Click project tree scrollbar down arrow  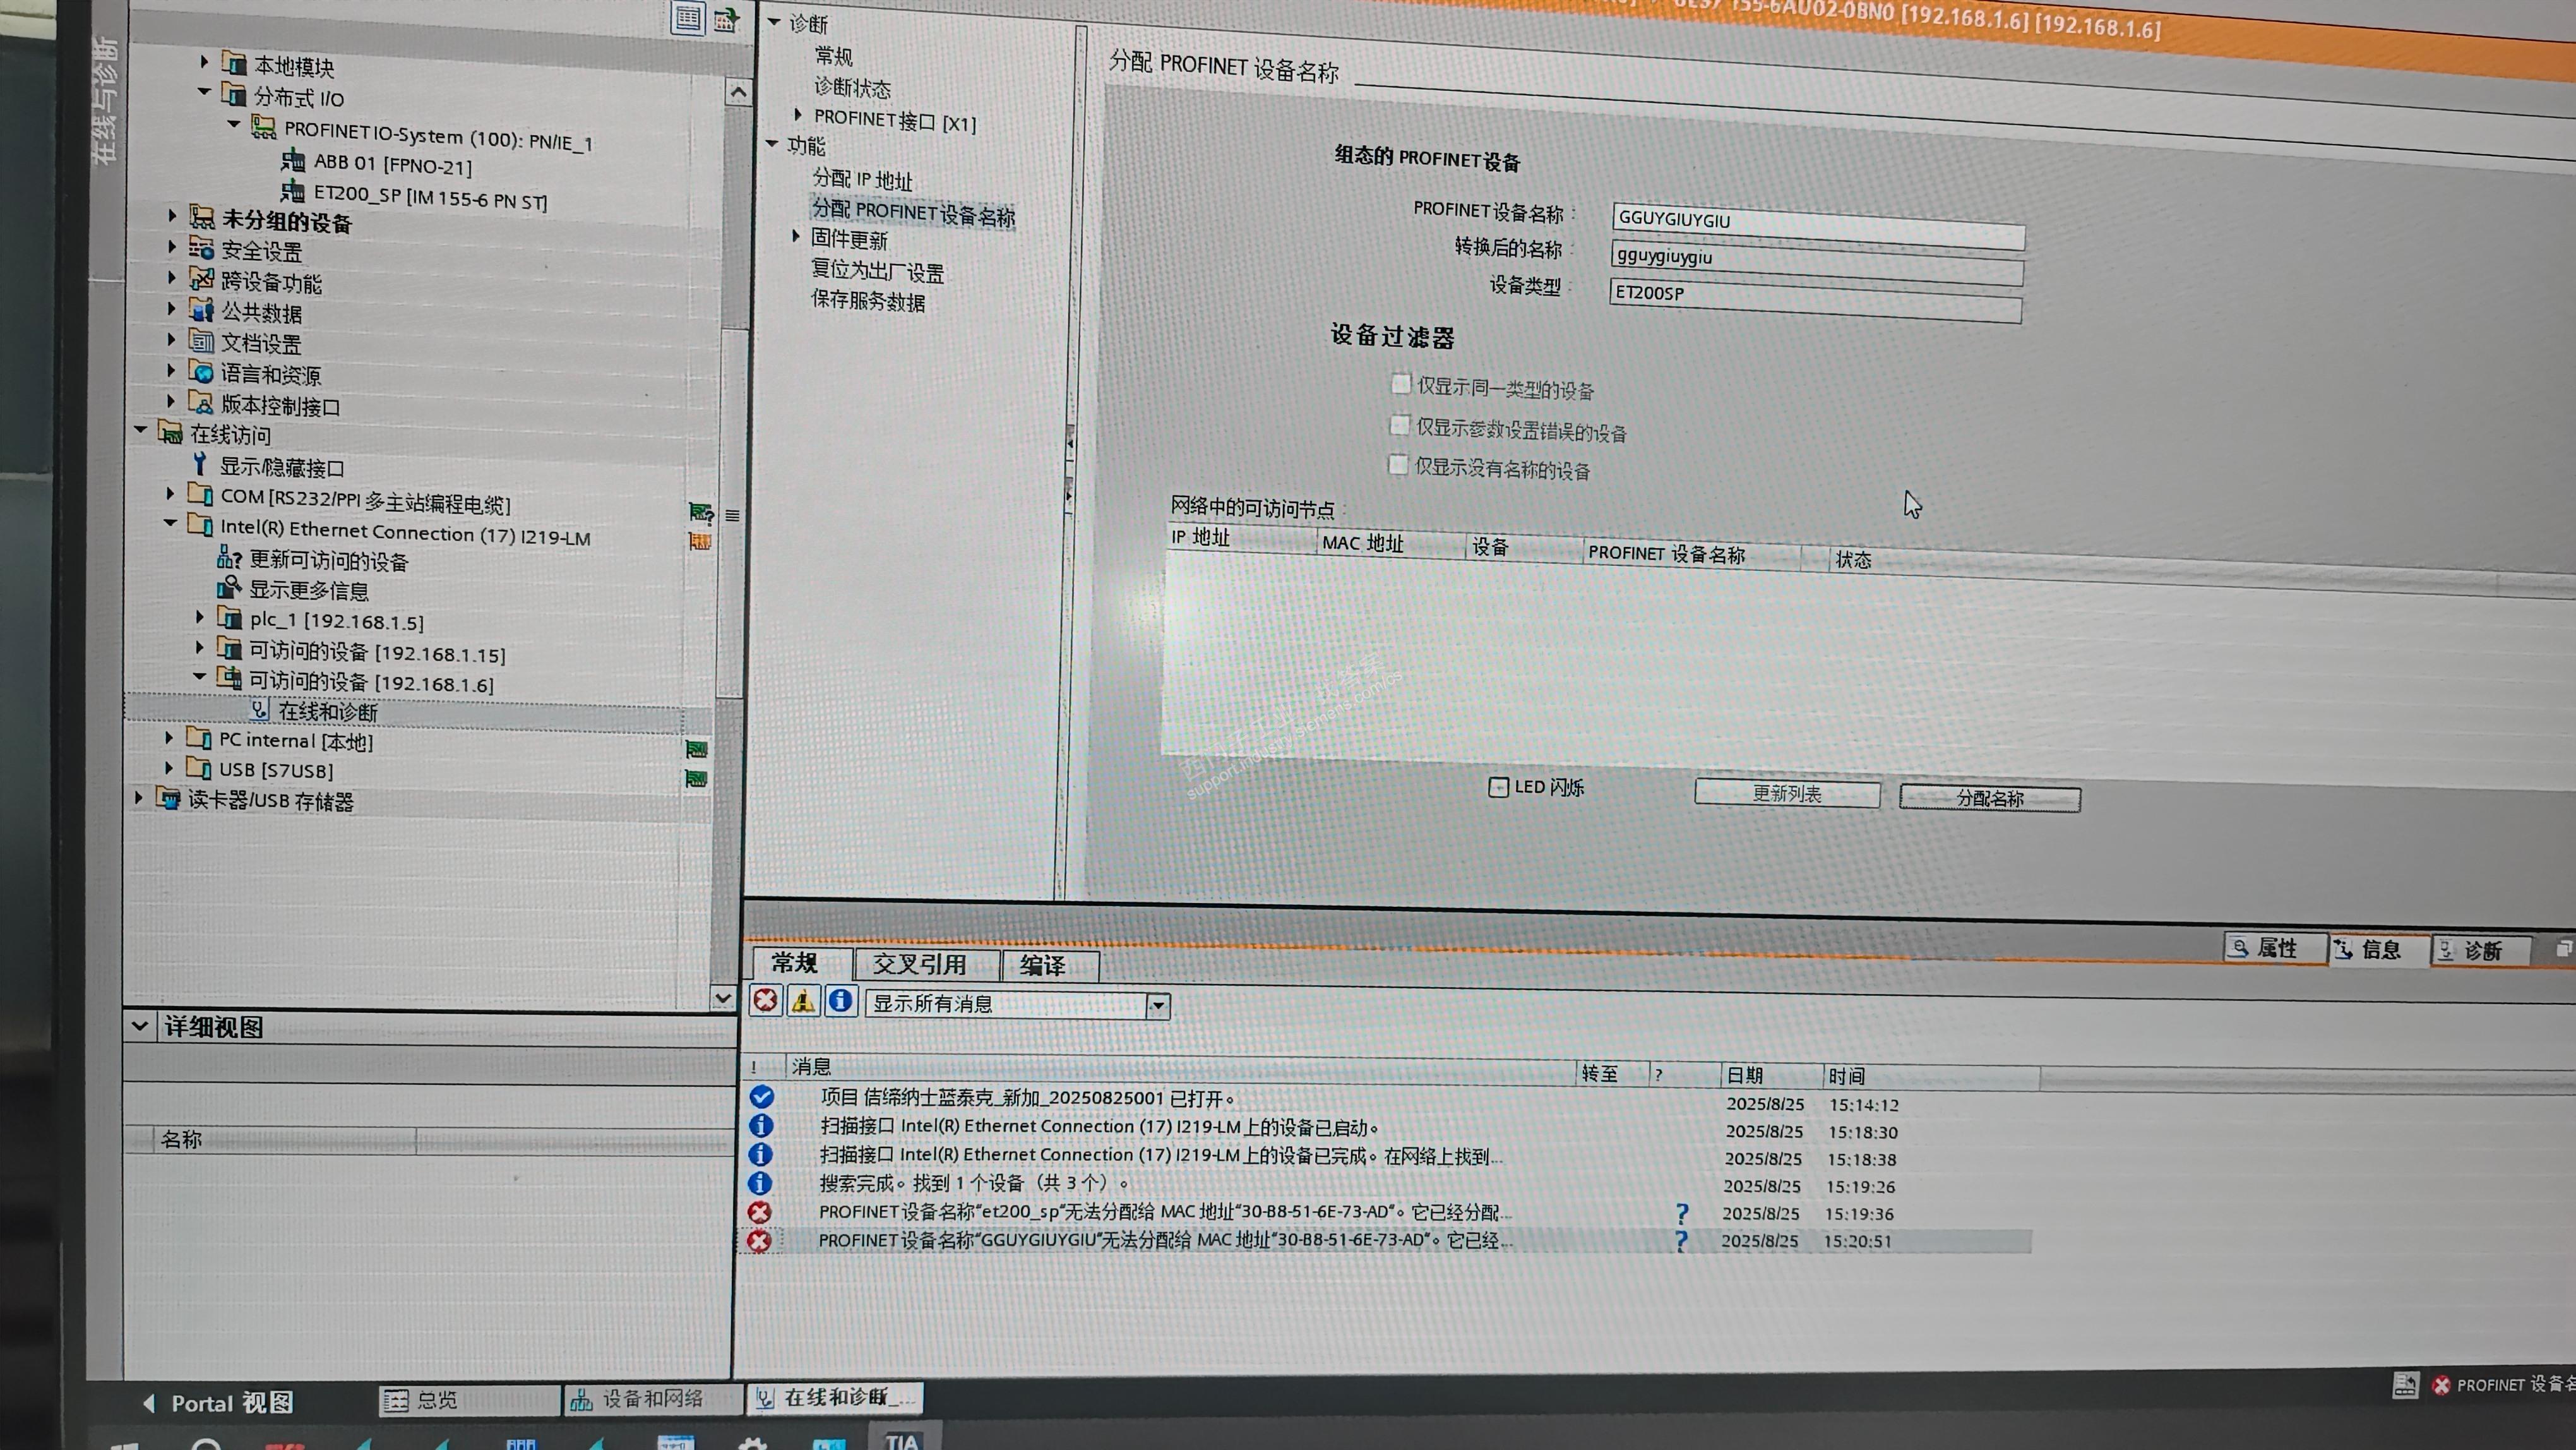click(723, 998)
